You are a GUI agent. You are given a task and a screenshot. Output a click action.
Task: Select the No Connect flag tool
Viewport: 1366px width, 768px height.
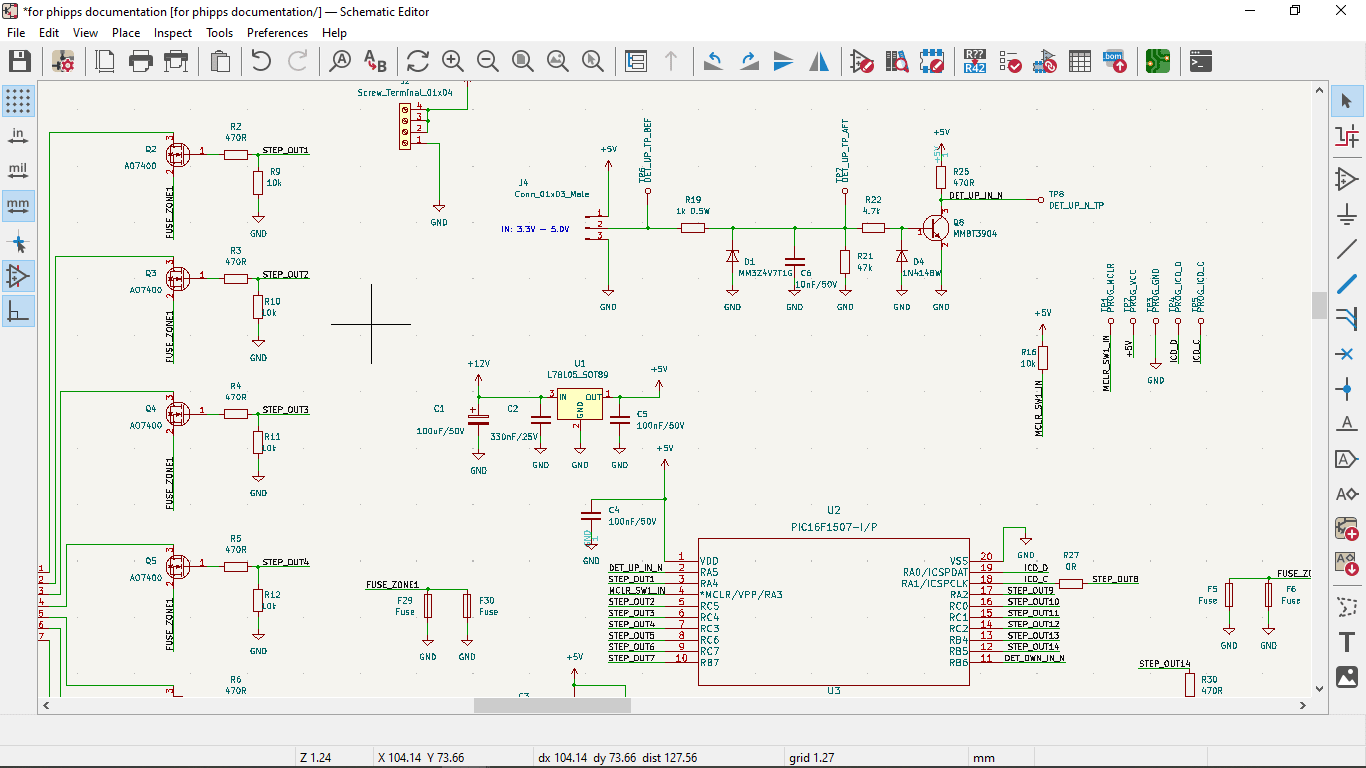point(1346,354)
